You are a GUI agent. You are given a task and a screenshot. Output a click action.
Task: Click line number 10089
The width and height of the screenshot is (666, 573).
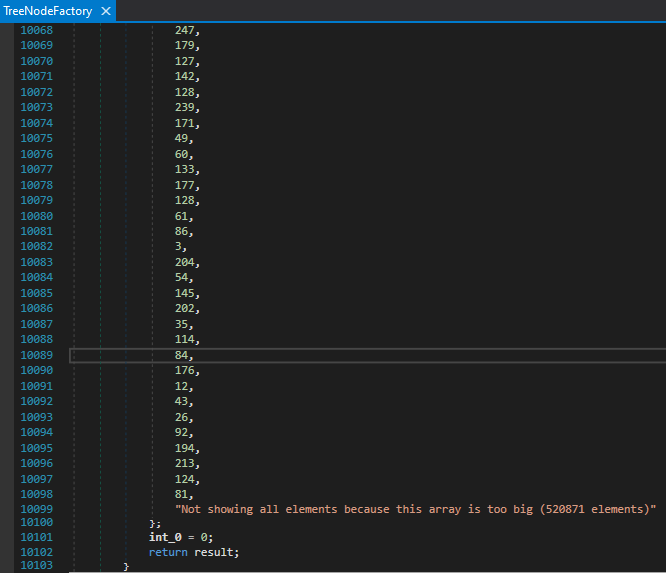coord(37,355)
